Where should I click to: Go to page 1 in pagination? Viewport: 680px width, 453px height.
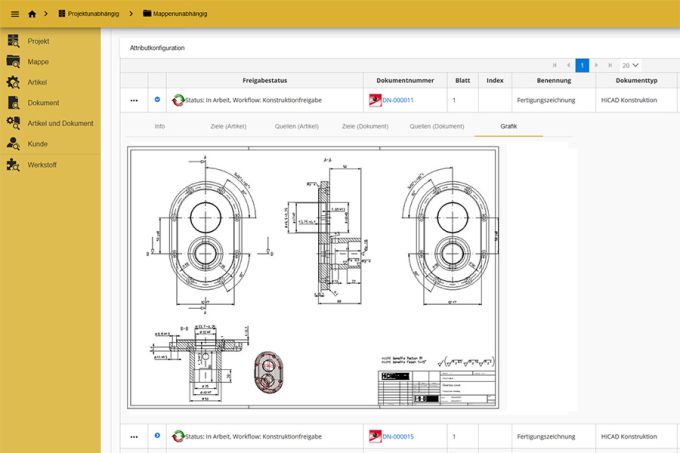582,64
